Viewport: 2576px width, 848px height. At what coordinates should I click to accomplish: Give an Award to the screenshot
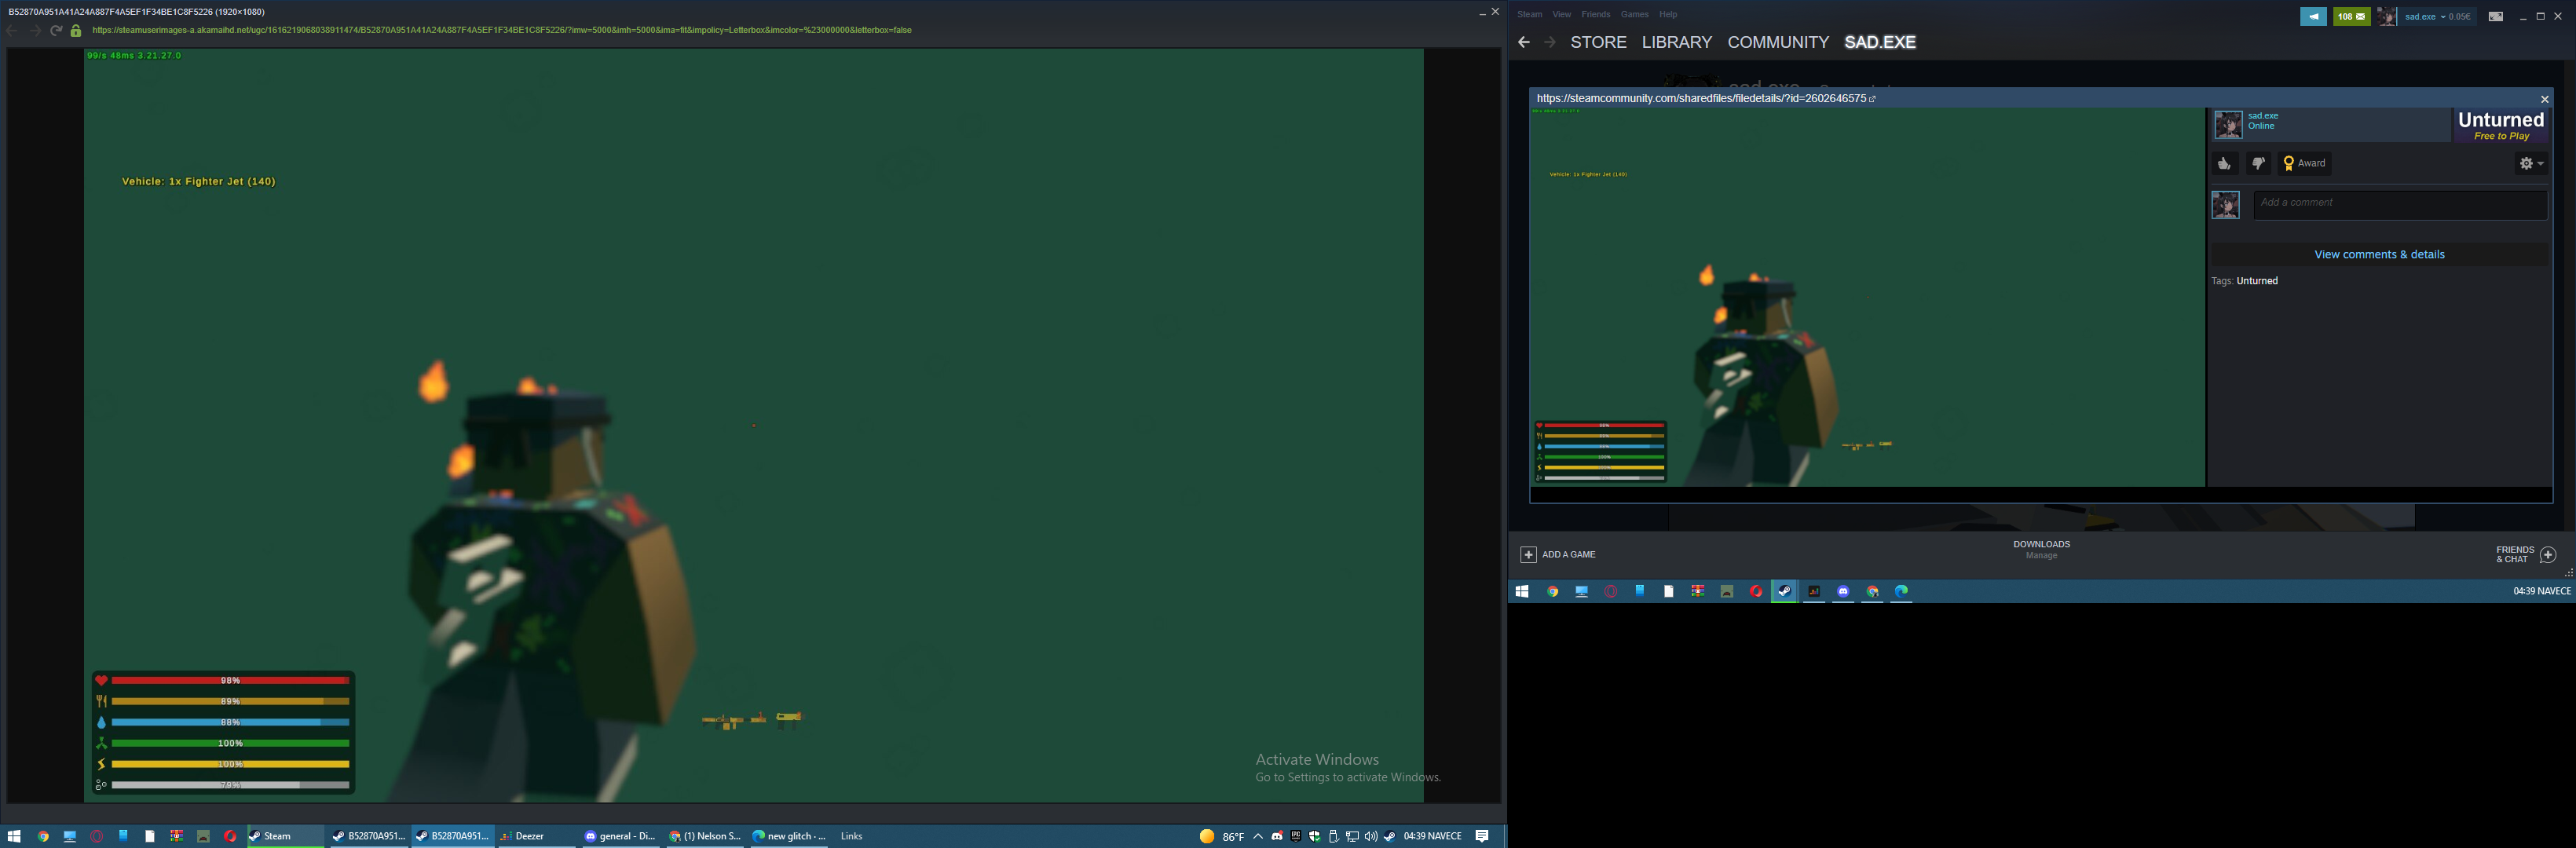(x=2304, y=163)
